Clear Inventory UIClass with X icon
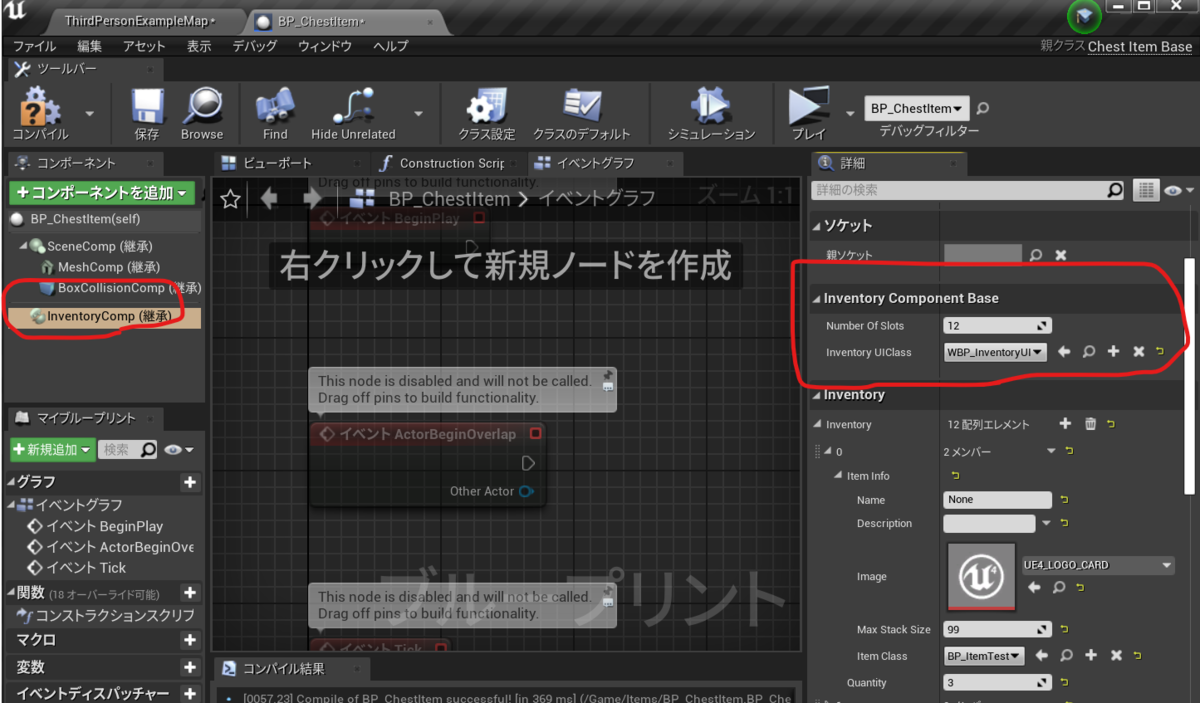Viewport: 1200px width, 703px height. point(1138,352)
